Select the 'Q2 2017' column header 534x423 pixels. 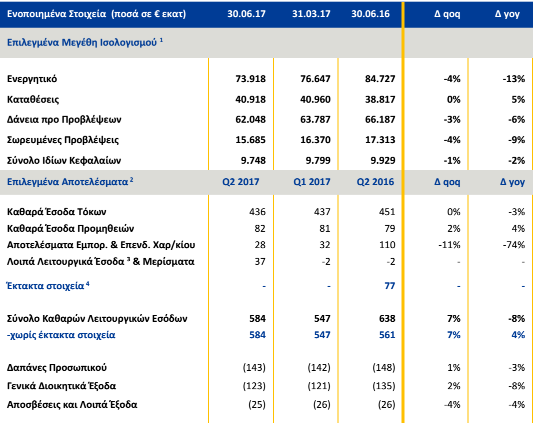(x=241, y=182)
